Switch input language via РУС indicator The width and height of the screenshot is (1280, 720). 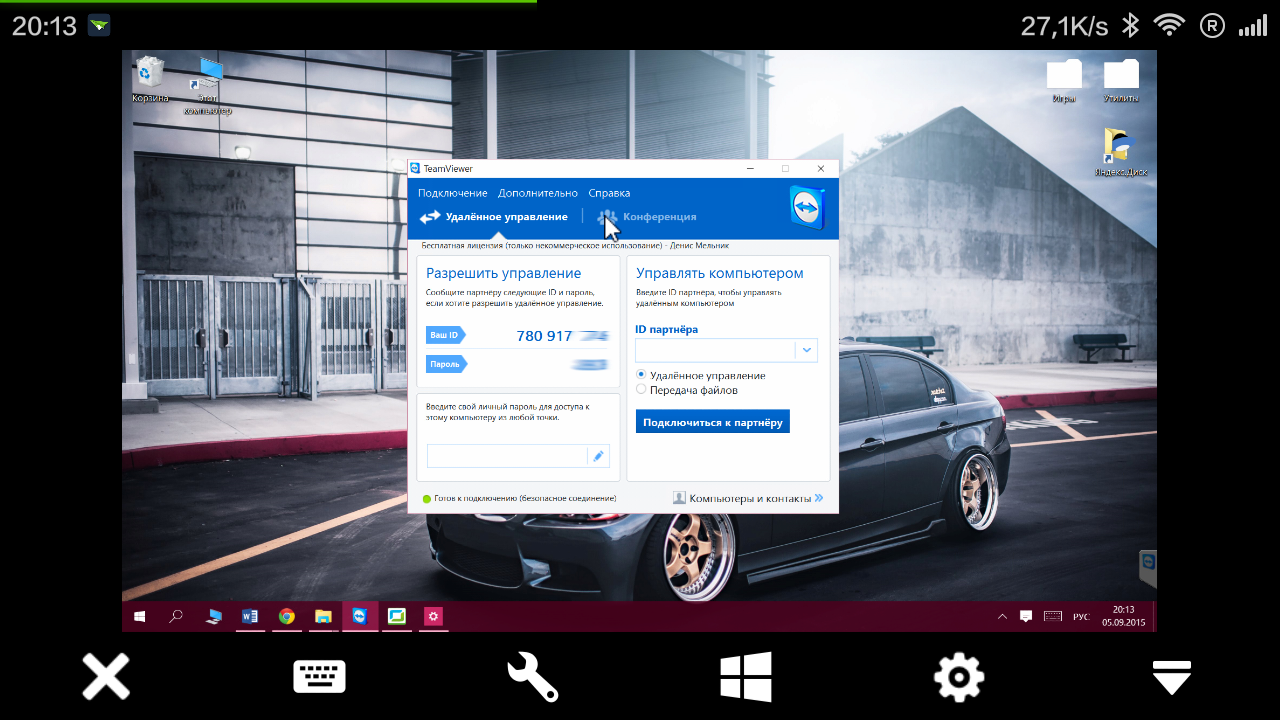click(1081, 617)
